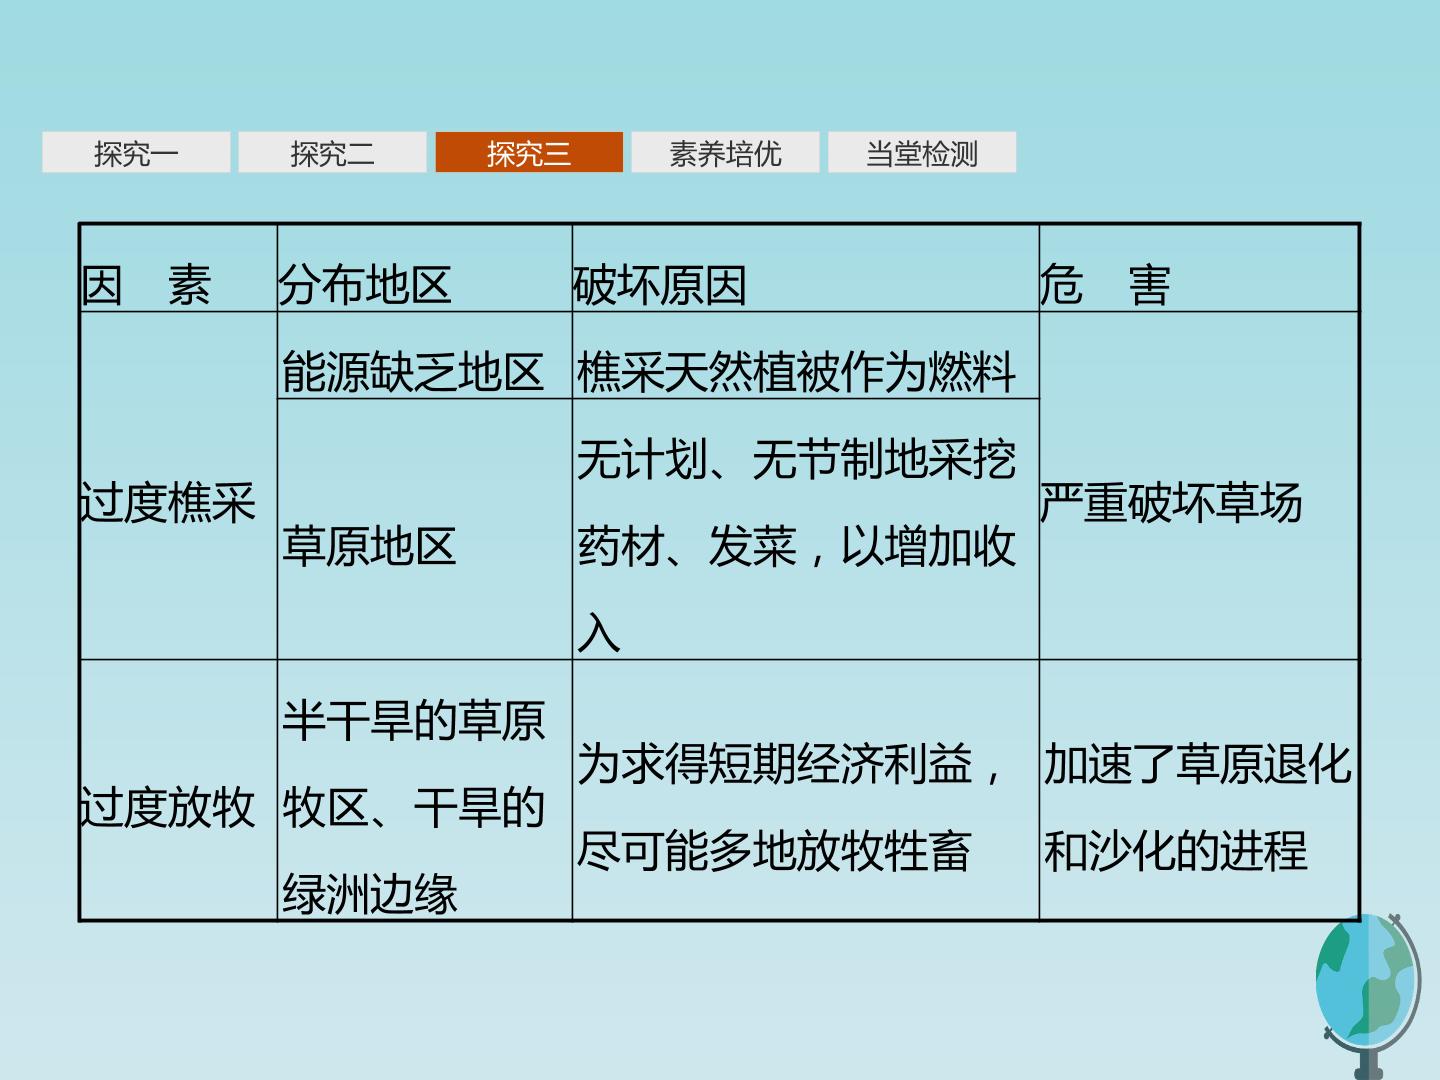Select the 为求得短期经济利益 cause cell
This screenshot has height=1080, width=1440.
point(805,790)
